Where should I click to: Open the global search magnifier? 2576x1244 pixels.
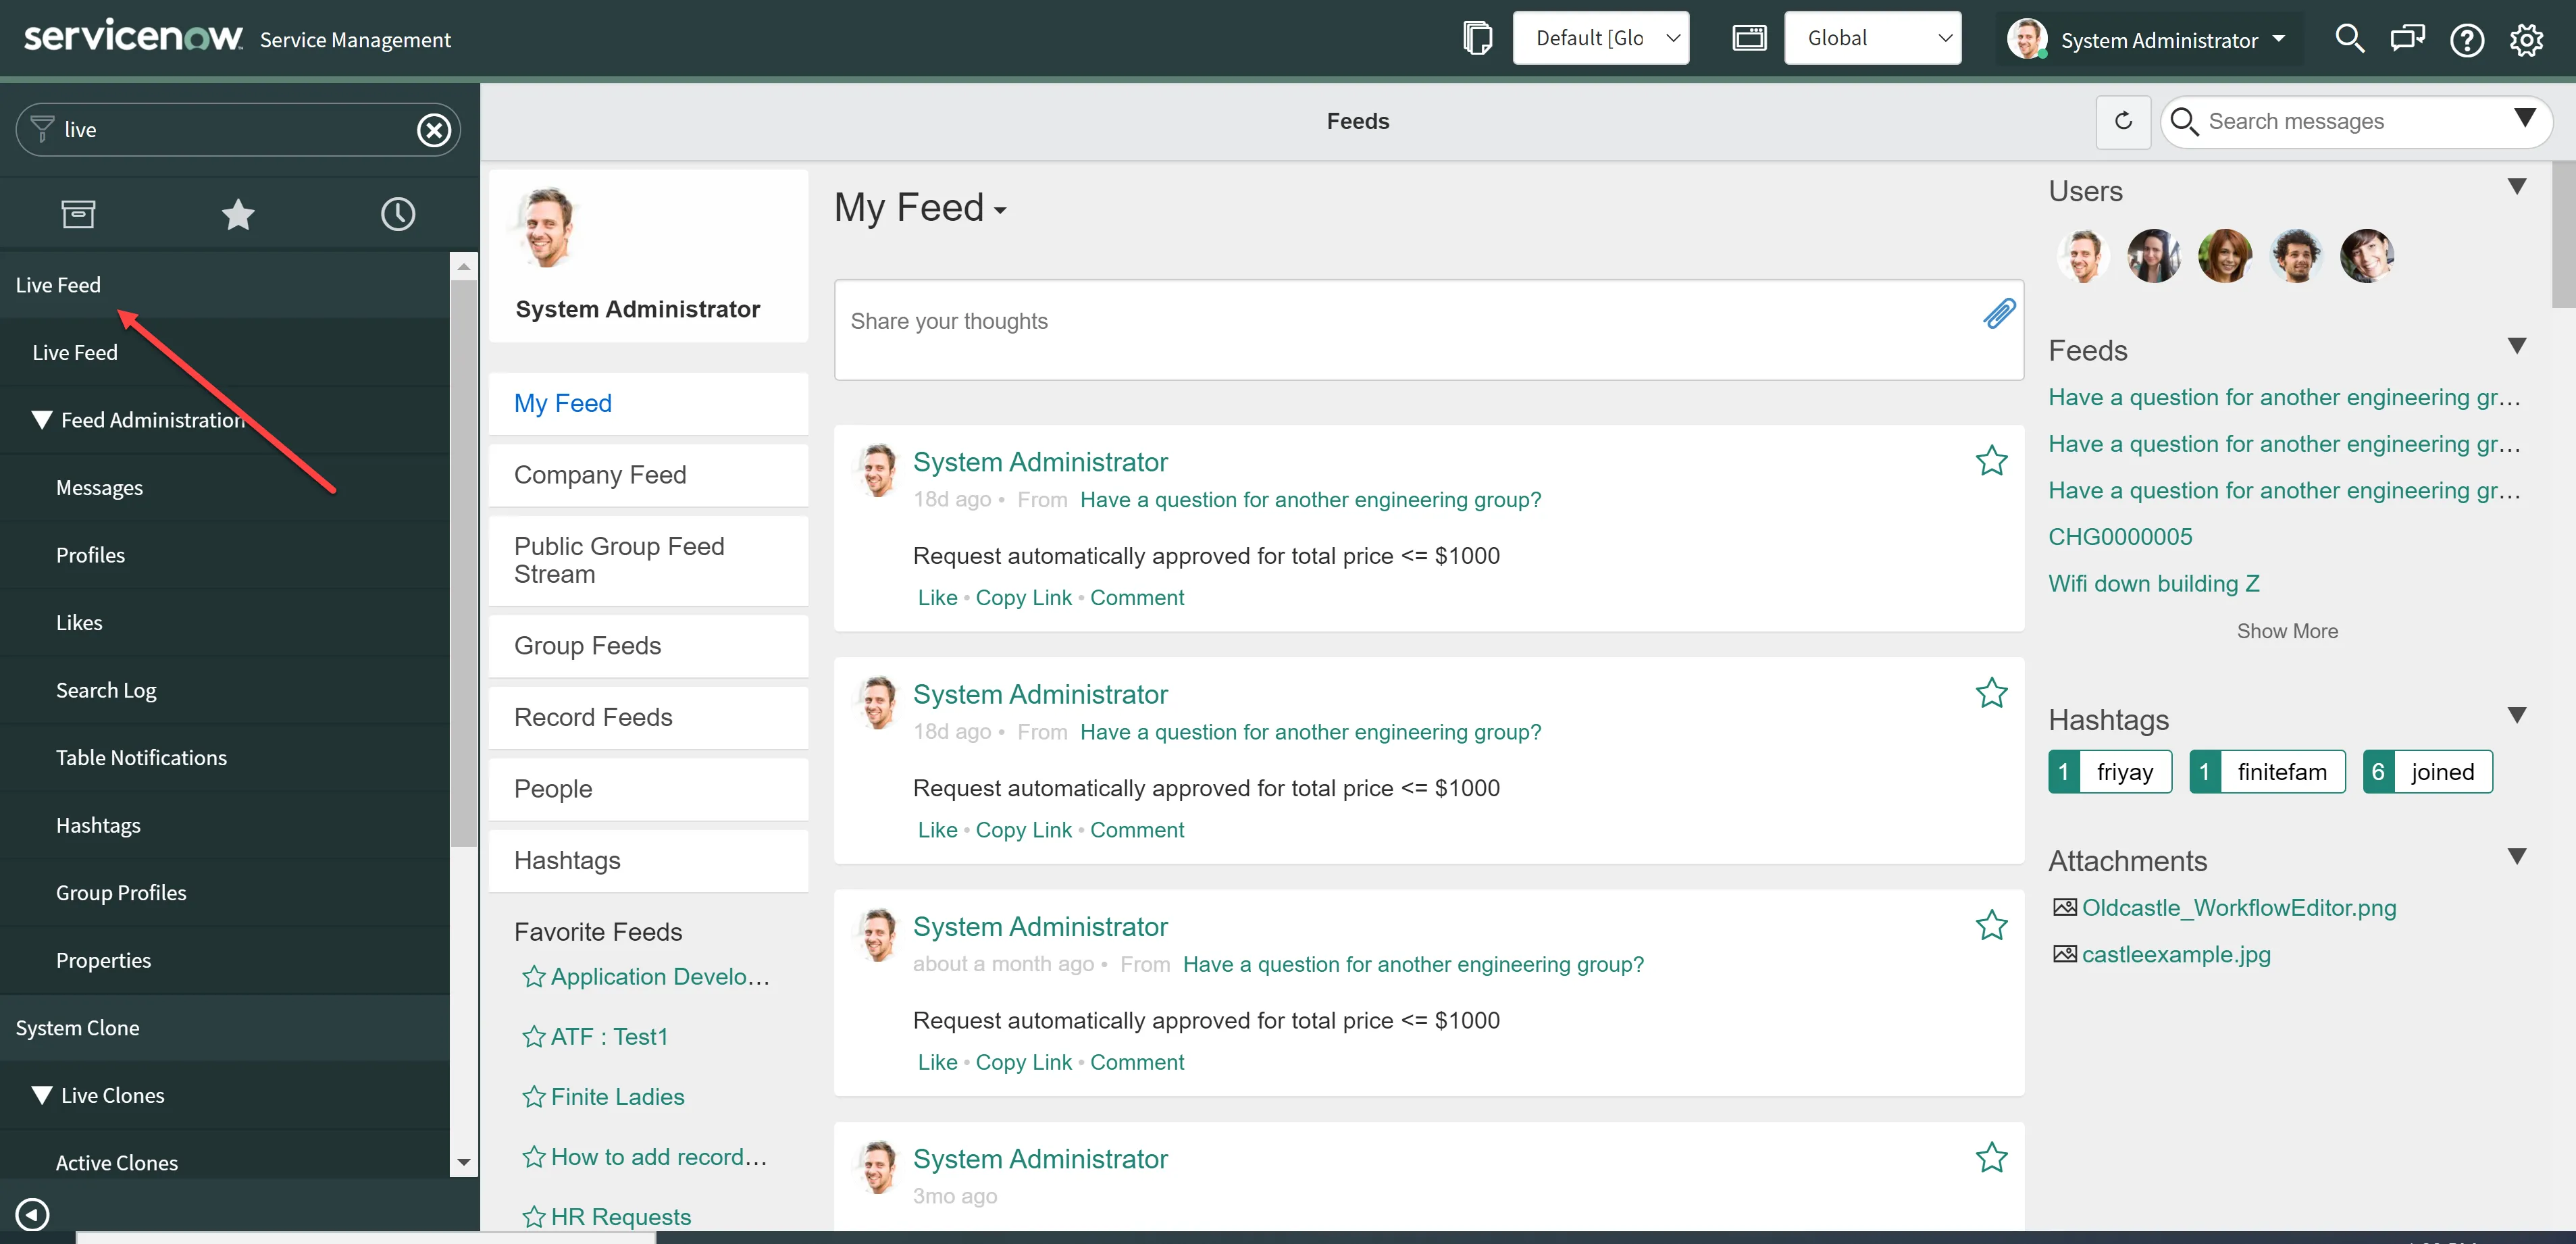pyautogui.click(x=2349, y=39)
